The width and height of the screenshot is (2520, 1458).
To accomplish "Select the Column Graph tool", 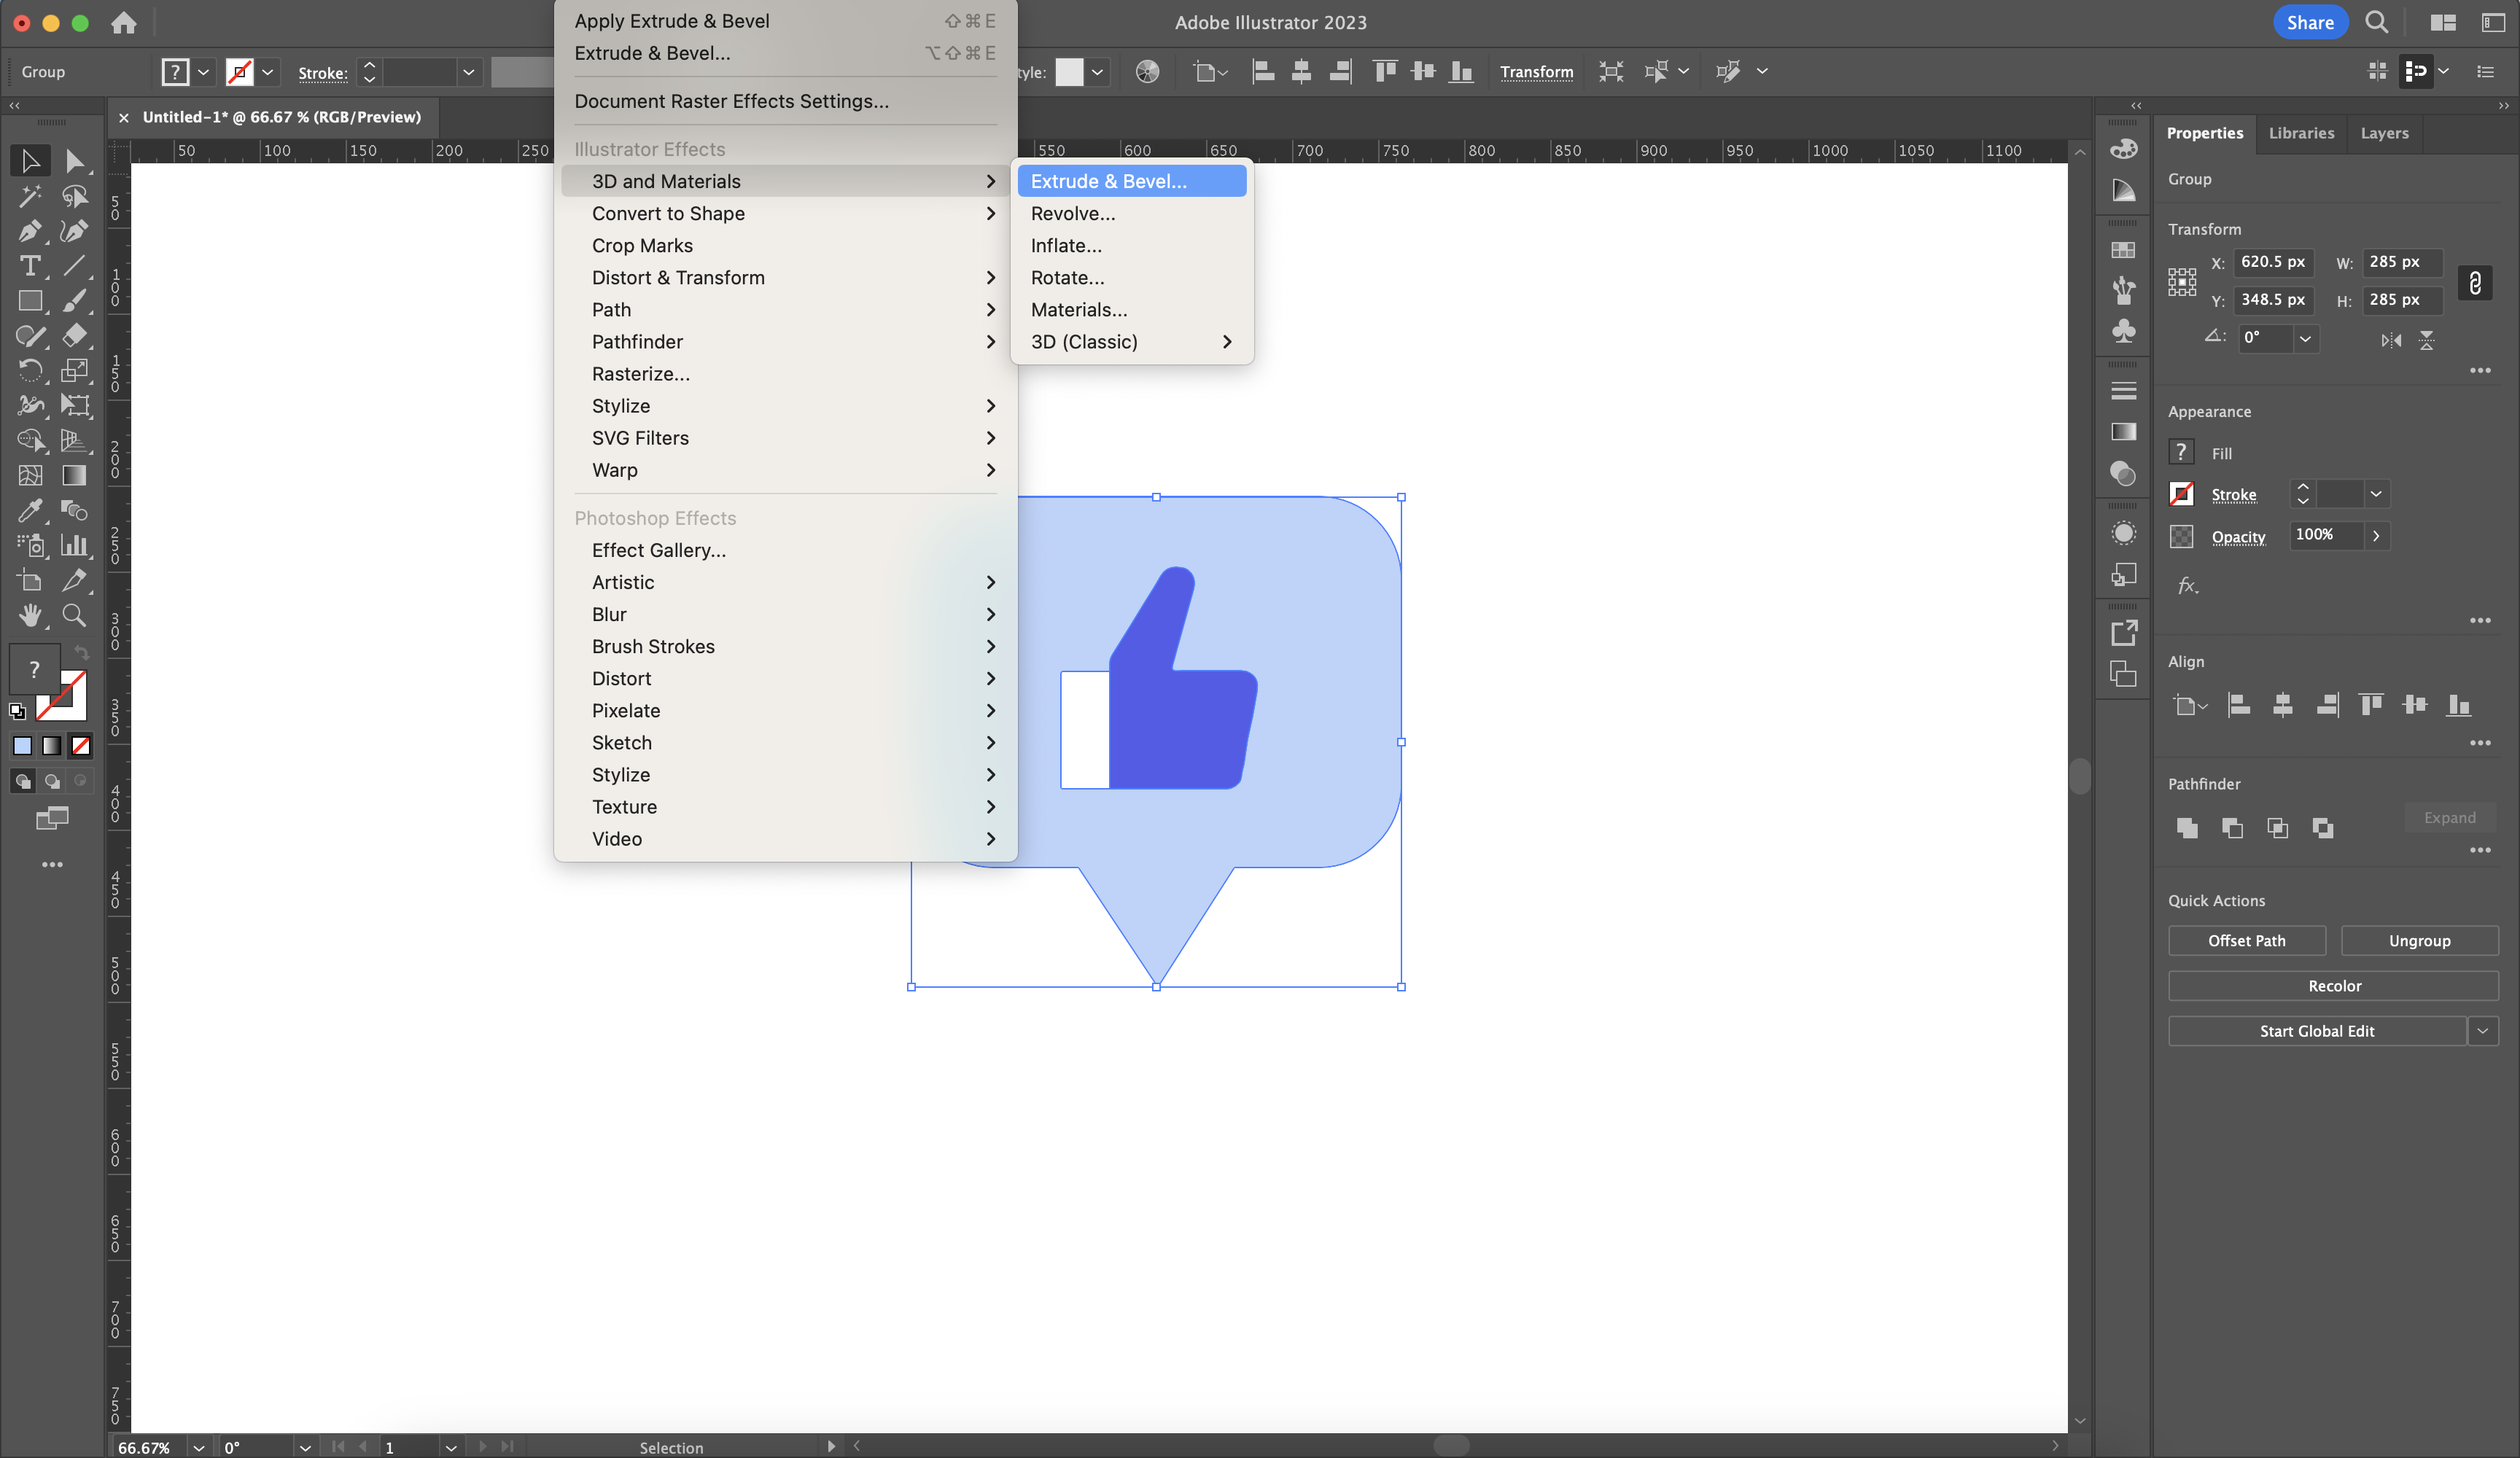I will coord(74,545).
